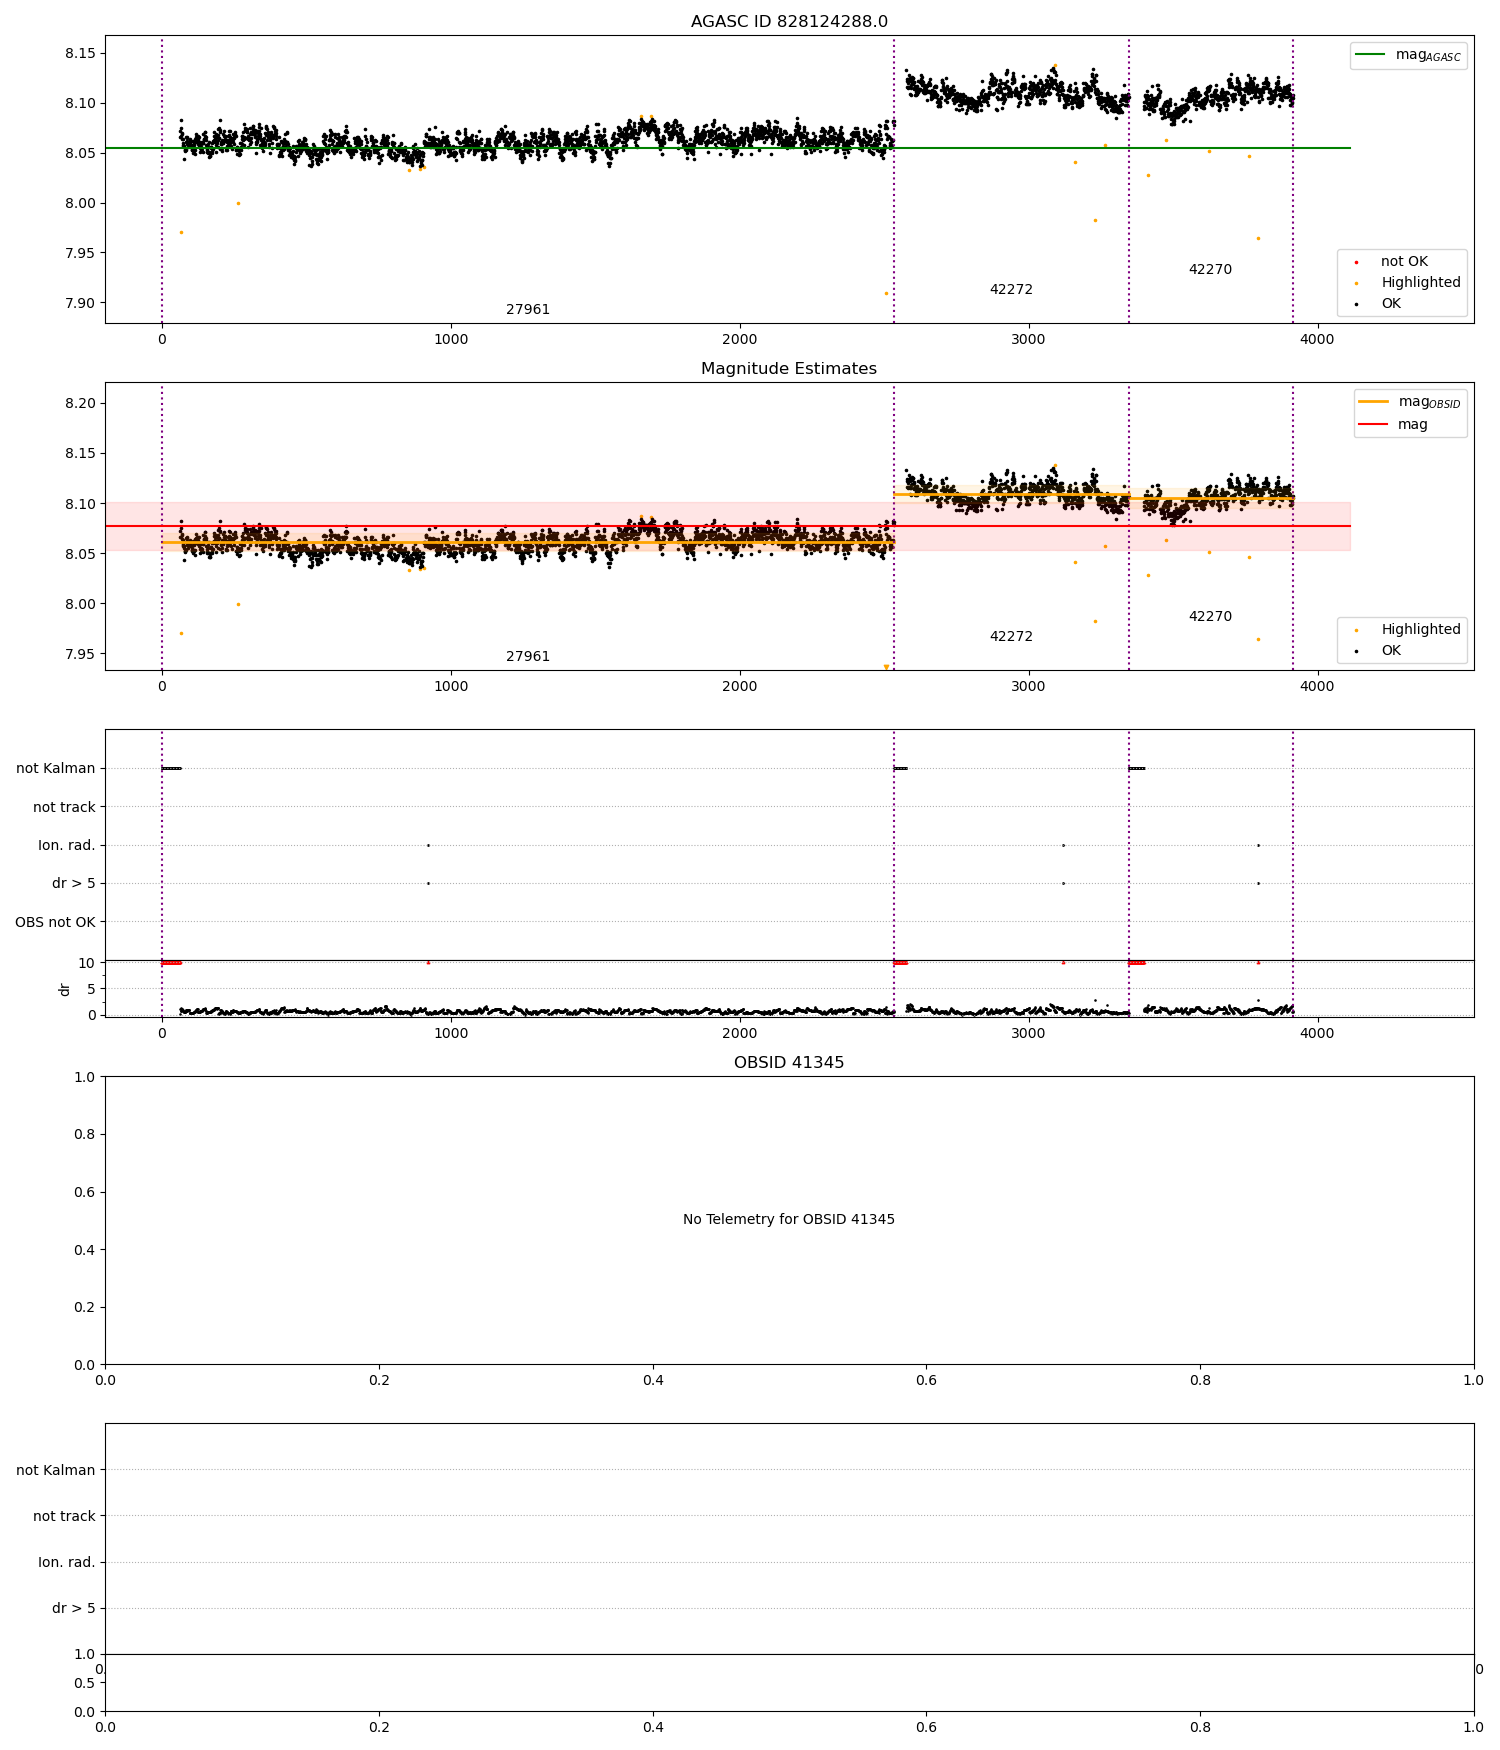
Task: Click the 7.90 tick on the AGASC ID plot
Action: click(x=80, y=304)
